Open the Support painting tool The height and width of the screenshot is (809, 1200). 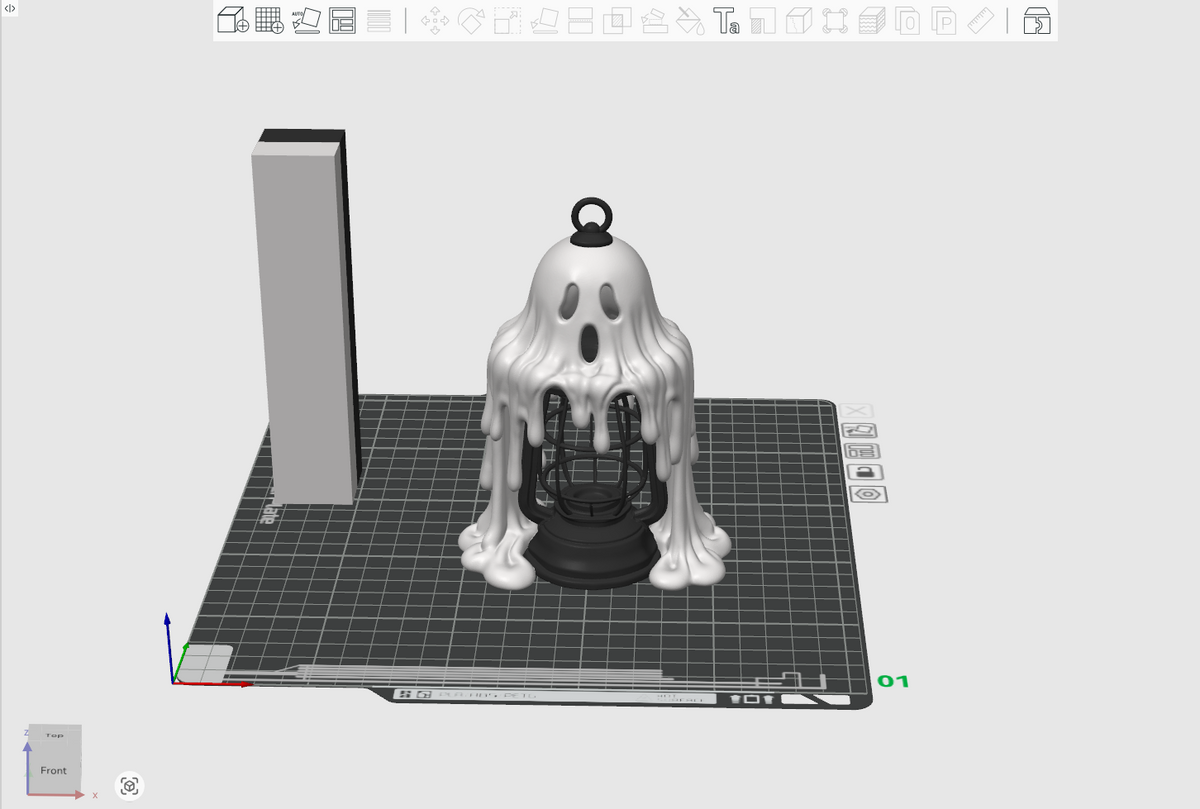click(654, 21)
